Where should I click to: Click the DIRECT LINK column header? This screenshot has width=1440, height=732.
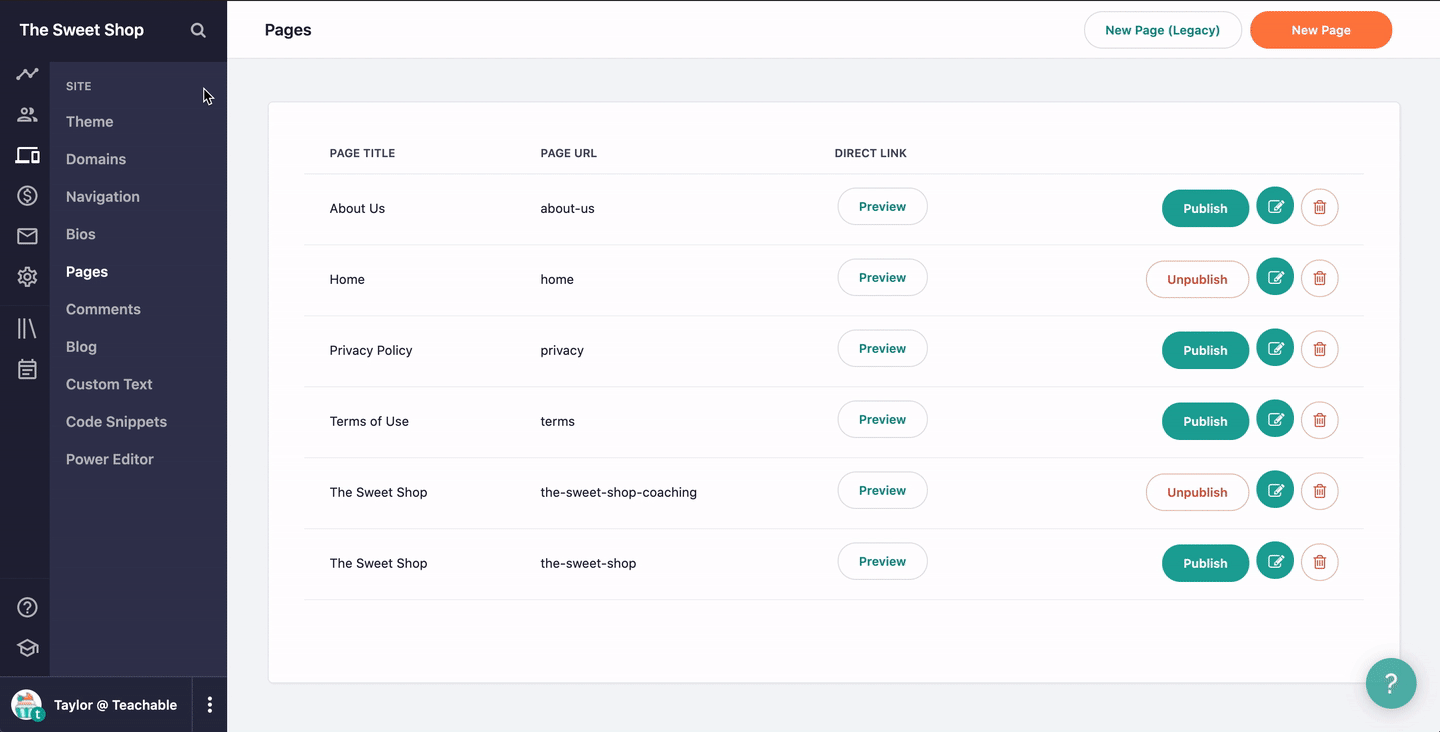(870, 153)
